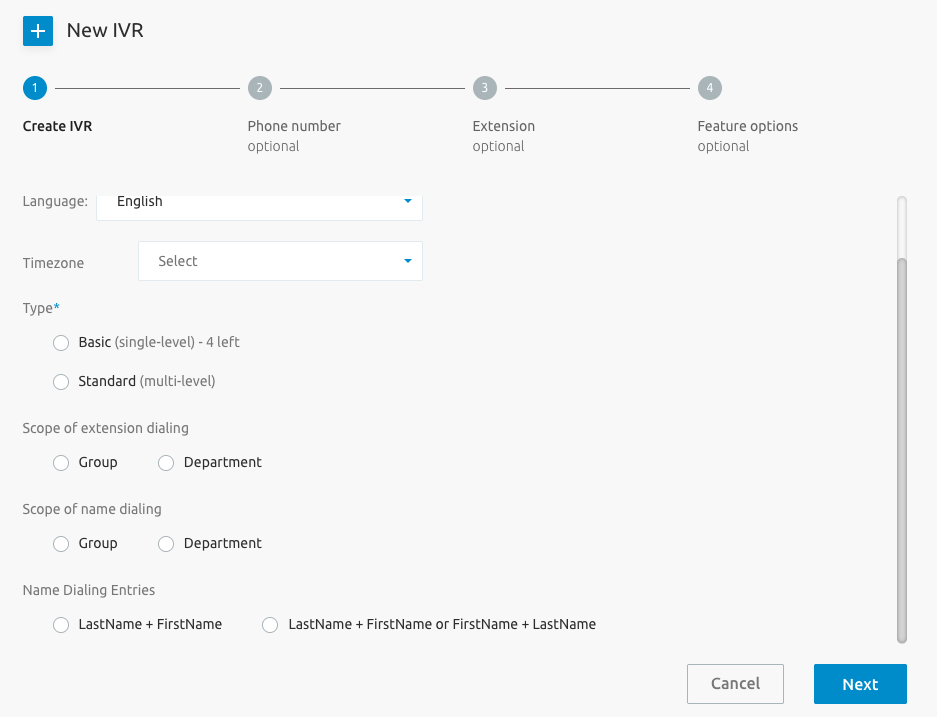Select the Standard multi-level type

coord(61,381)
